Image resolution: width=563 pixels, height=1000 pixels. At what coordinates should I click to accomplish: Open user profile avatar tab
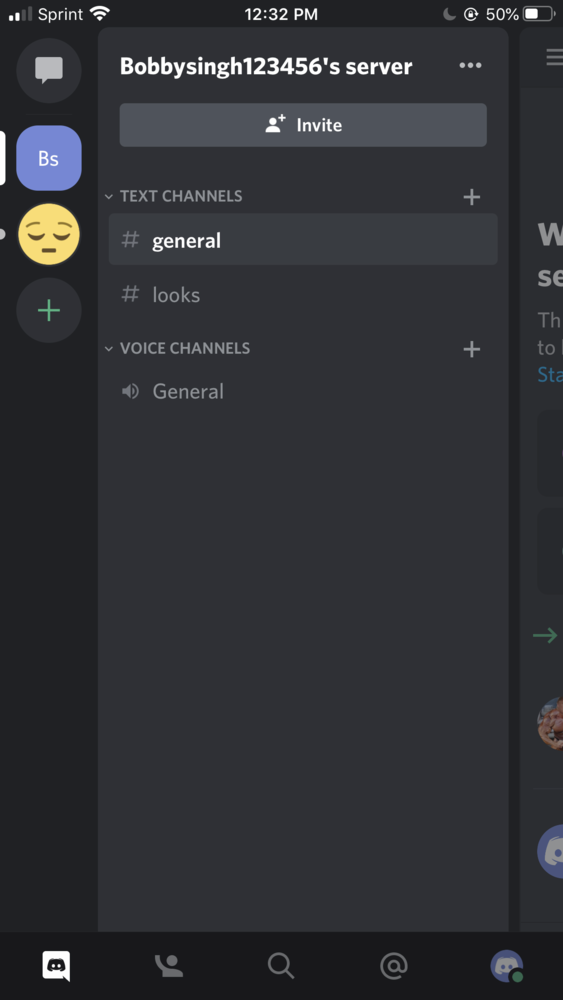(507, 966)
